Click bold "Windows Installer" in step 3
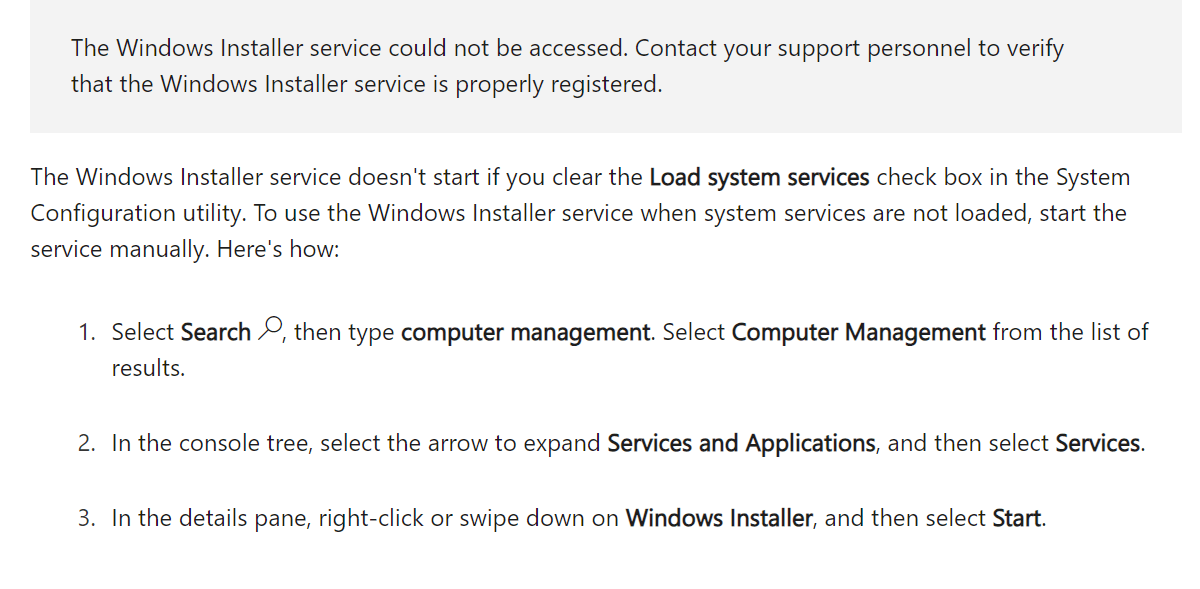Viewport: 1200px width, 589px height. point(718,518)
